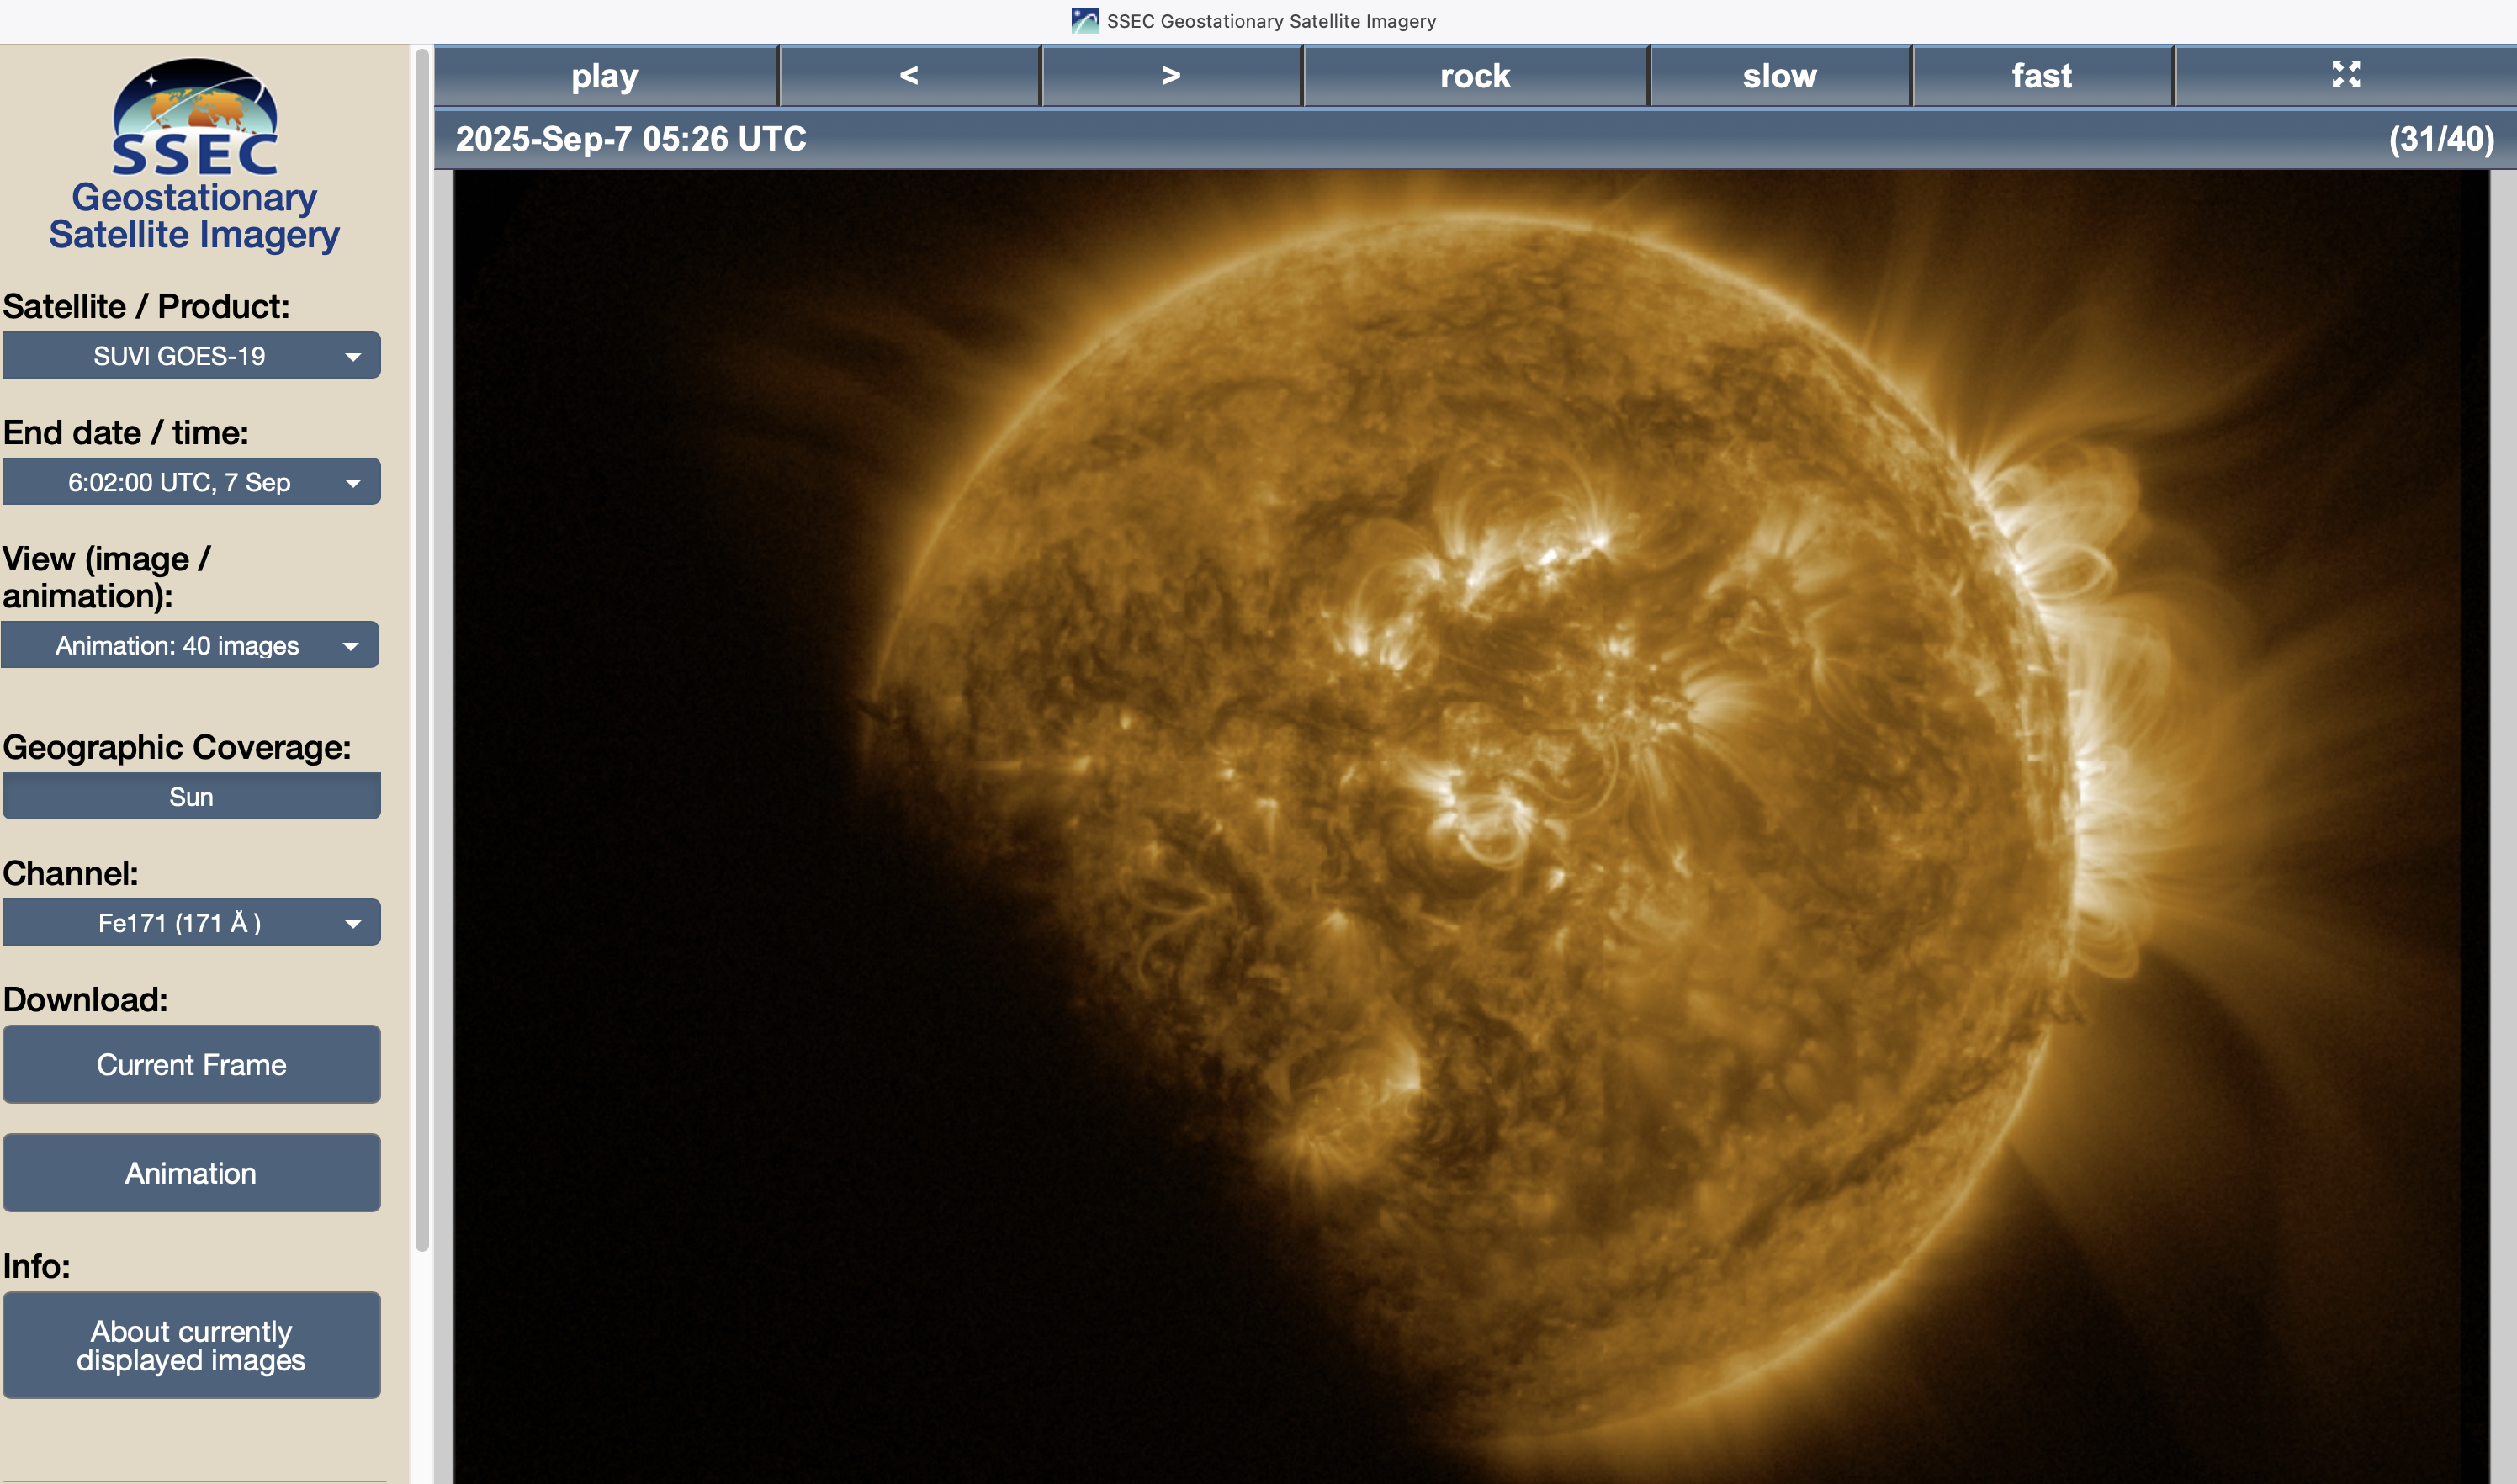Start the animation with play
Screen dimensions: 2517x1484
[605, 75]
